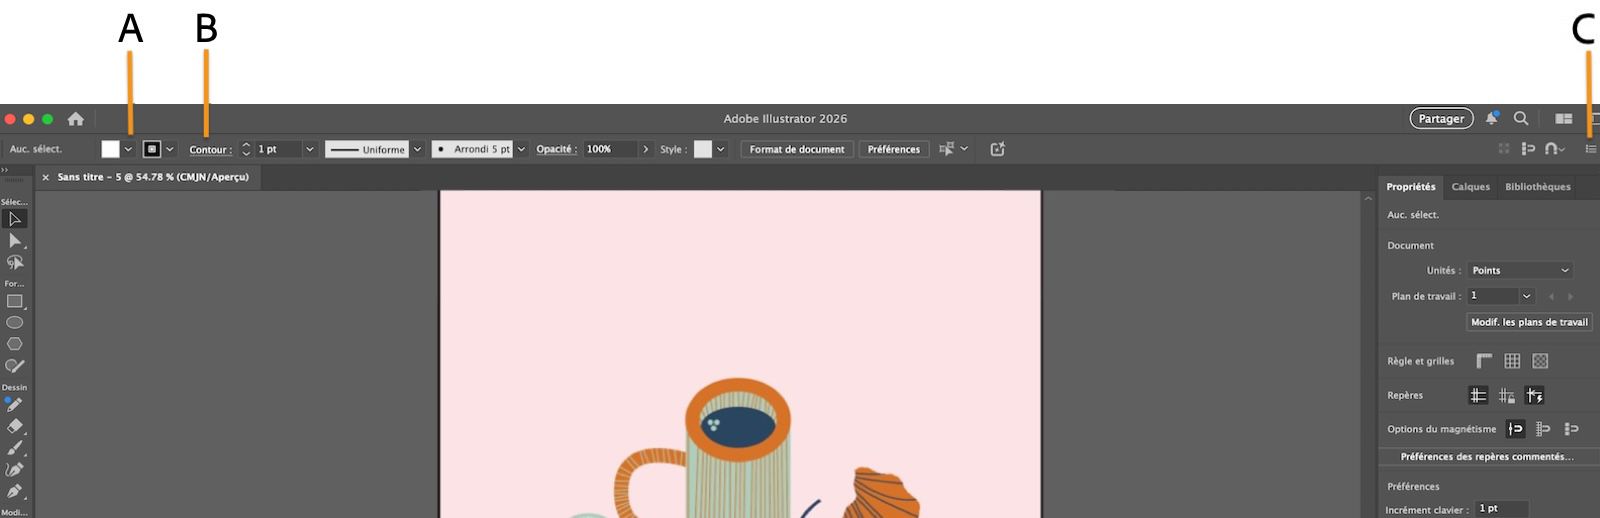The width and height of the screenshot is (1600, 518).
Task: Select the Selection arrow tool
Action: pos(14,219)
